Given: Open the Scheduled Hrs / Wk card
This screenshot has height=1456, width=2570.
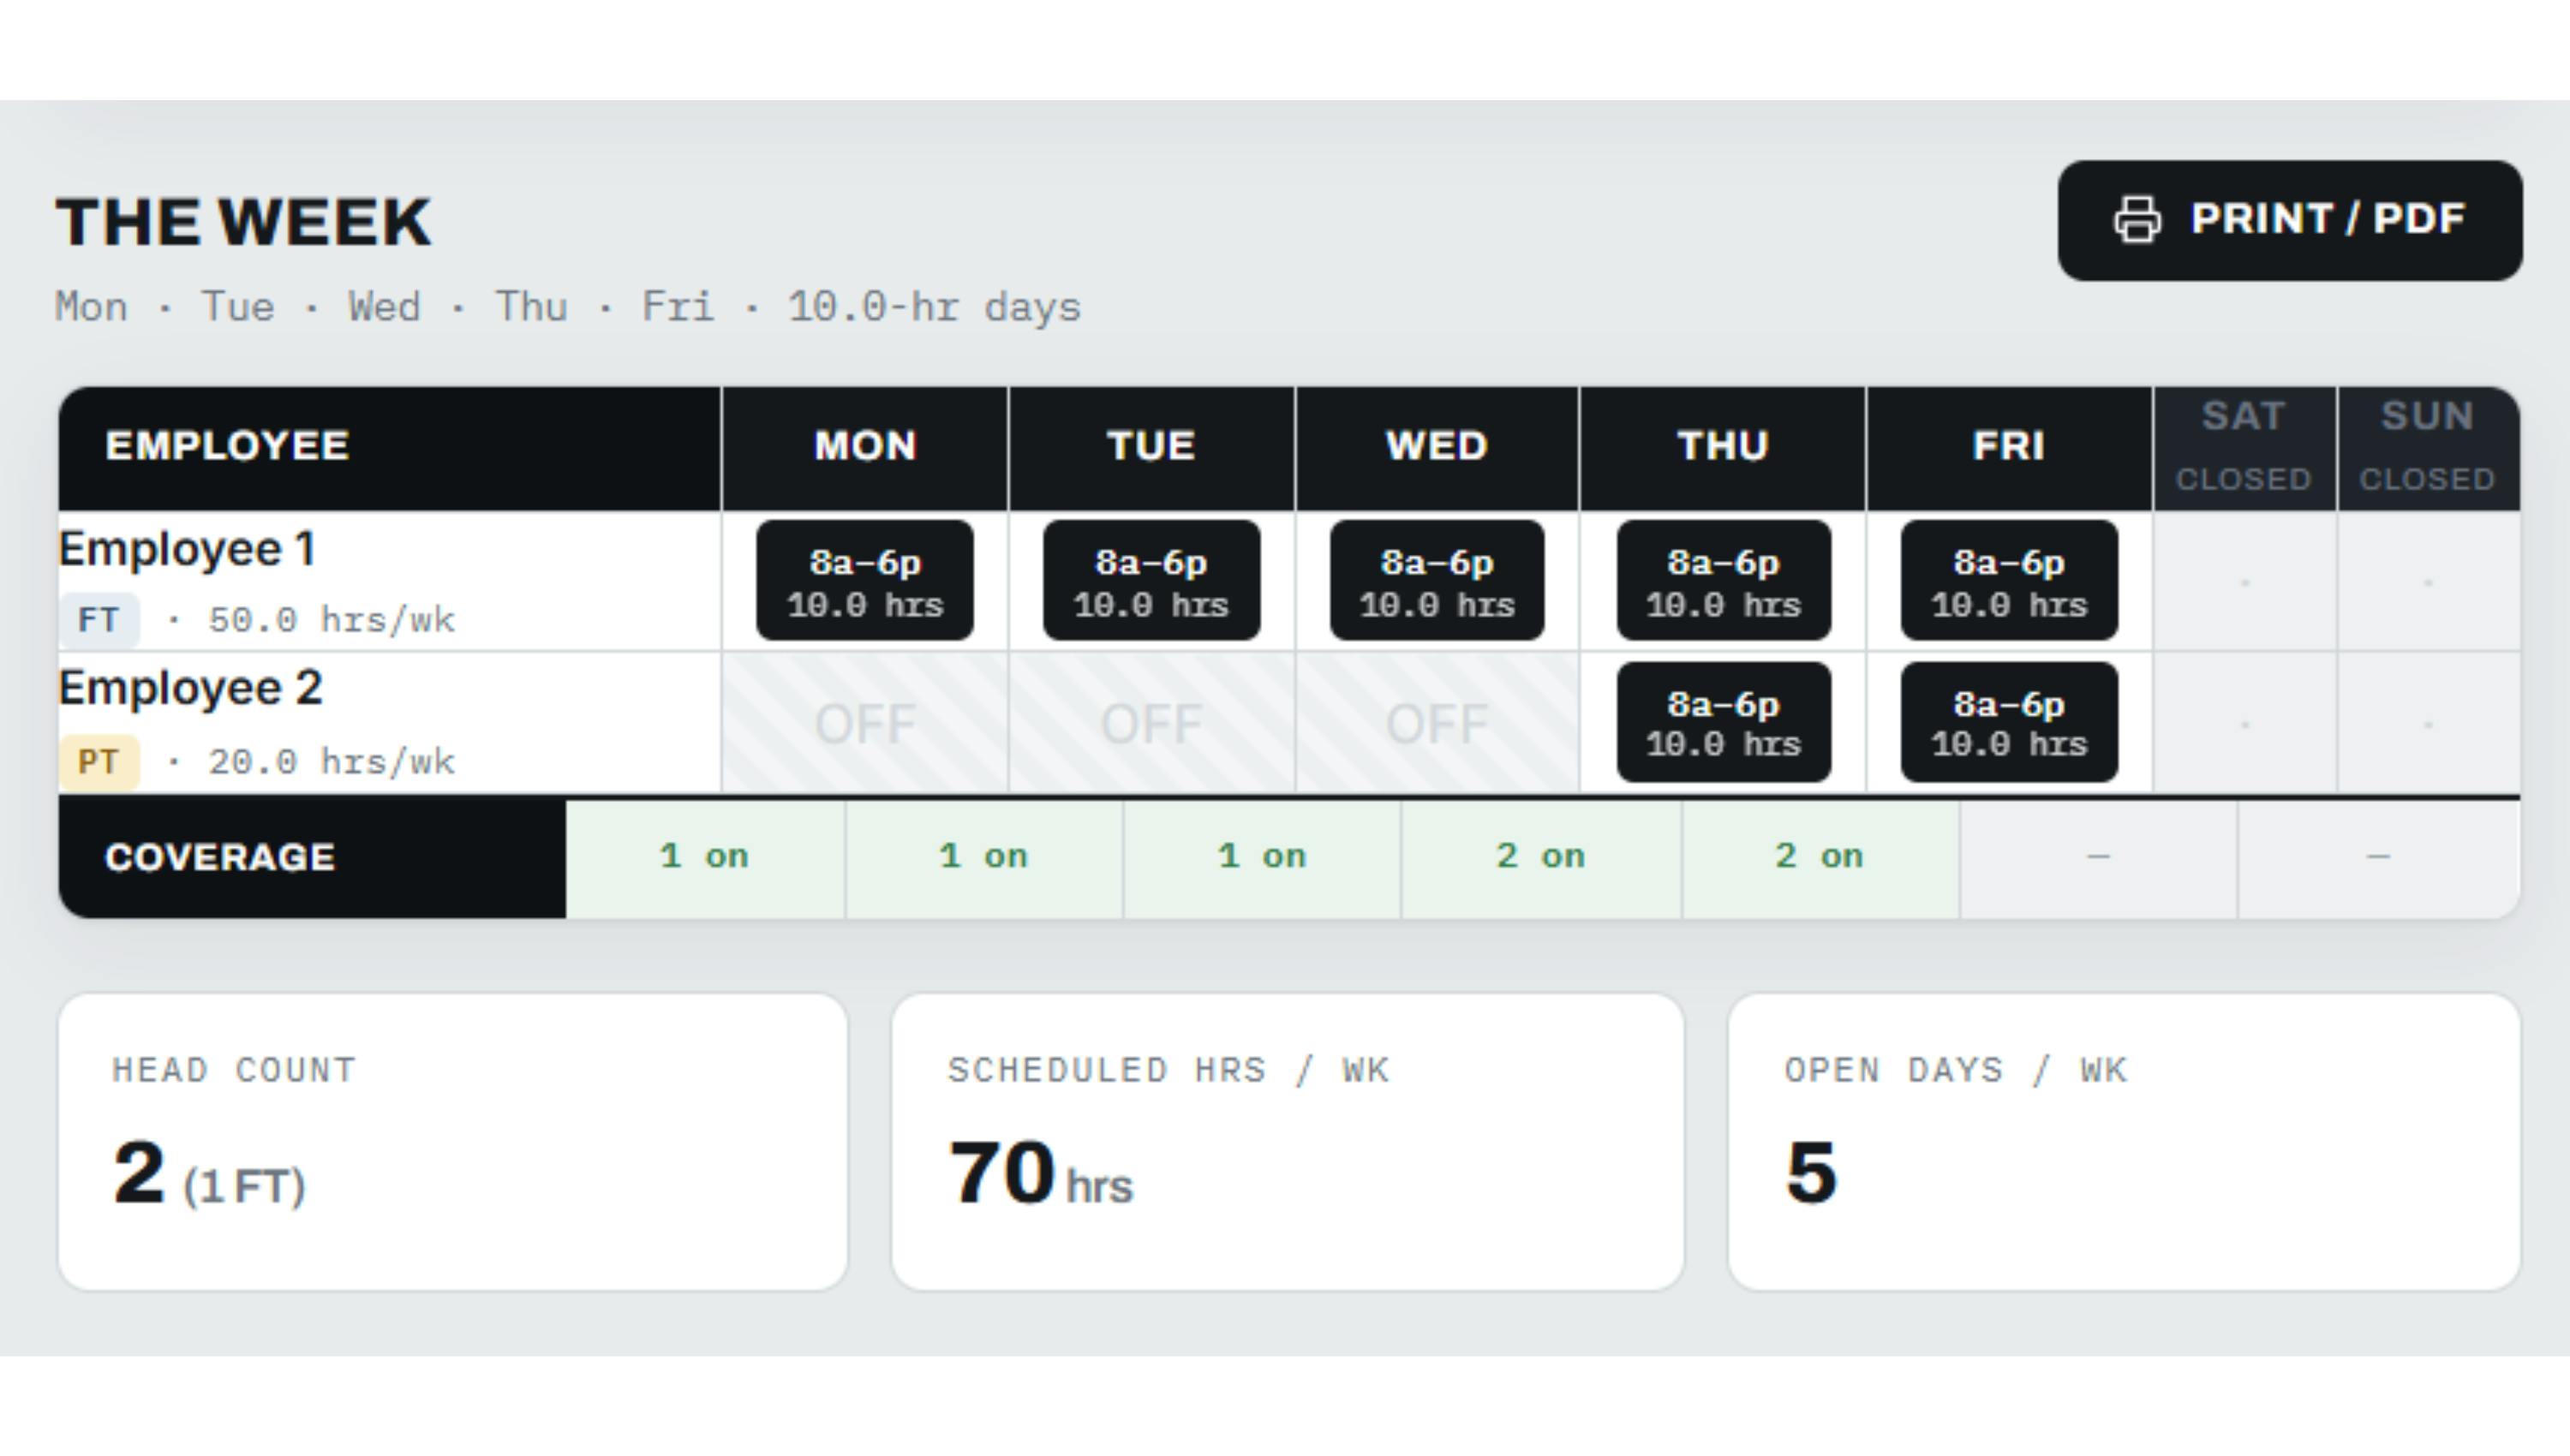Looking at the screenshot, I should 1288,1141.
